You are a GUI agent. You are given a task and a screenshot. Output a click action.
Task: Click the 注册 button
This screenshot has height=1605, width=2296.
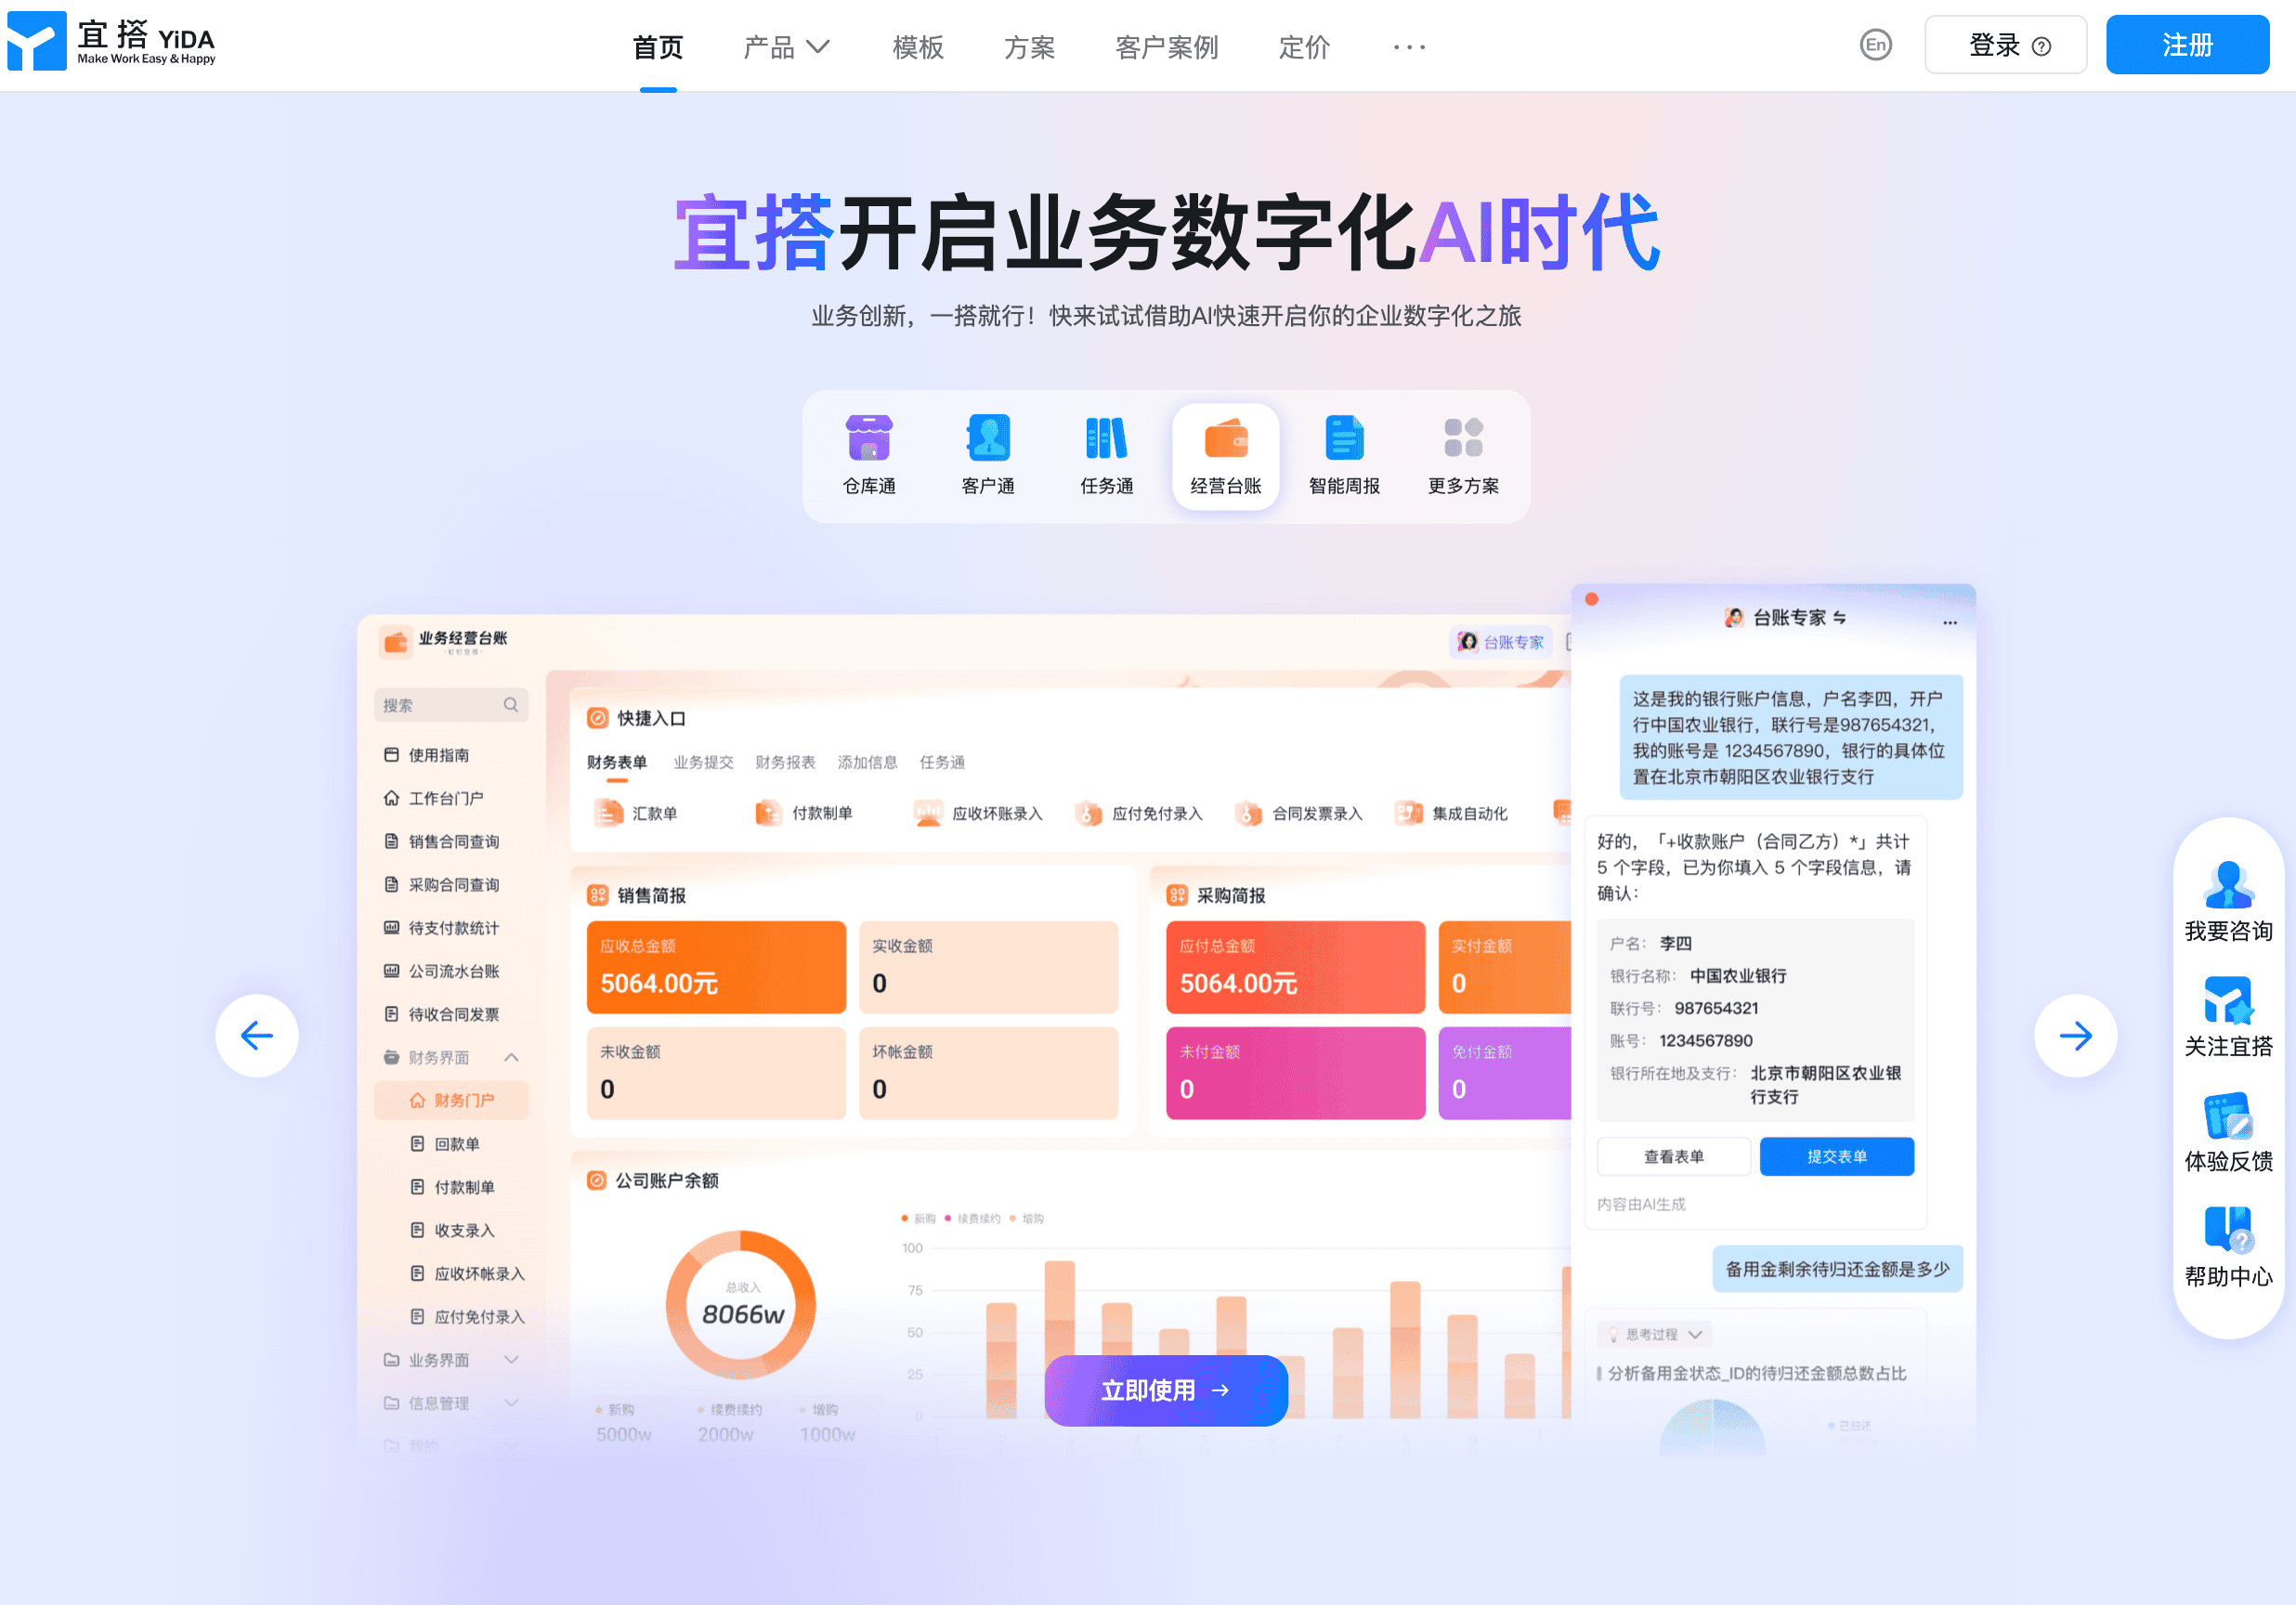pyautogui.click(x=2187, y=45)
